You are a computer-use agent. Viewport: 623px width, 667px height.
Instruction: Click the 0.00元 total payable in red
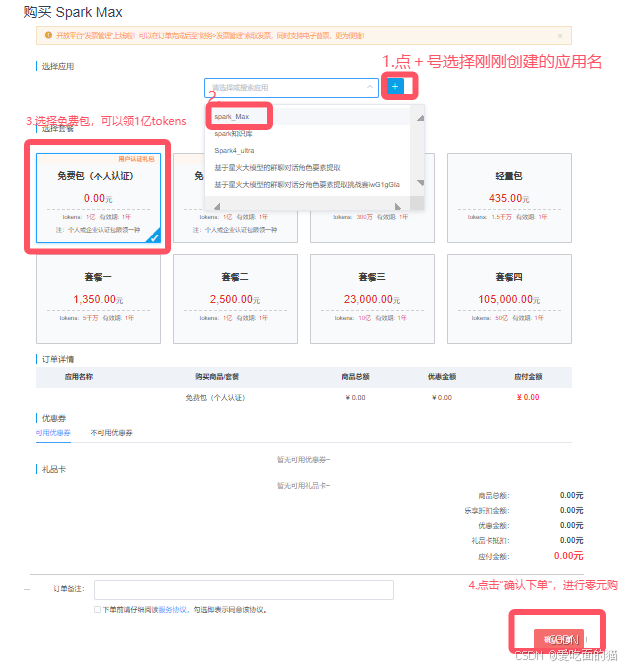click(568, 556)
